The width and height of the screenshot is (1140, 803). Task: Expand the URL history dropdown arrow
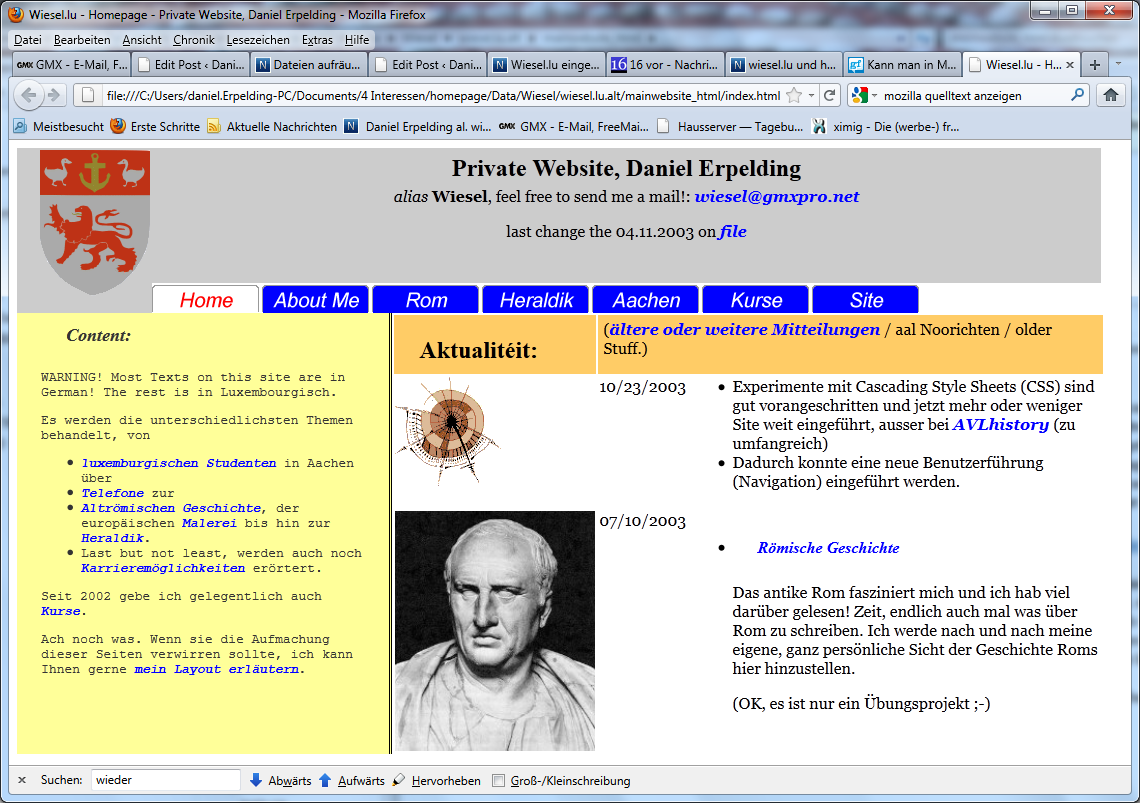click(811, 95)
